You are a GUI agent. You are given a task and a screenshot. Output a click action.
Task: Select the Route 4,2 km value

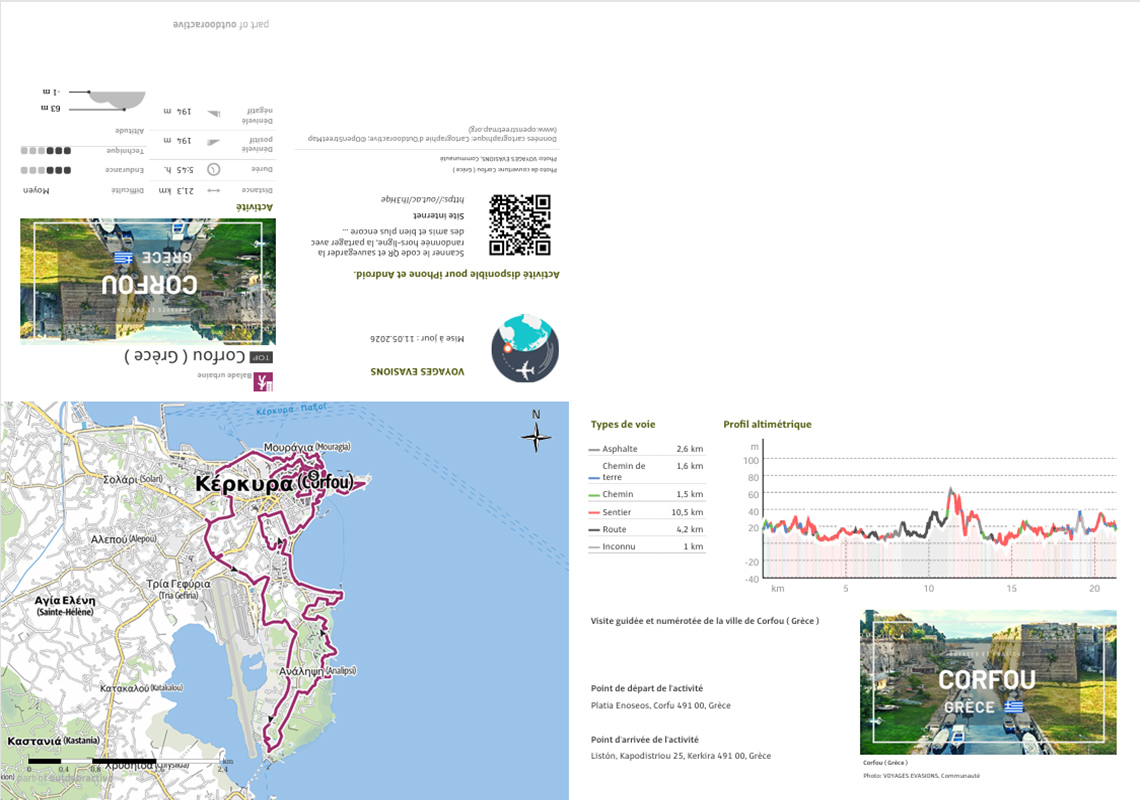pos(690,529)
